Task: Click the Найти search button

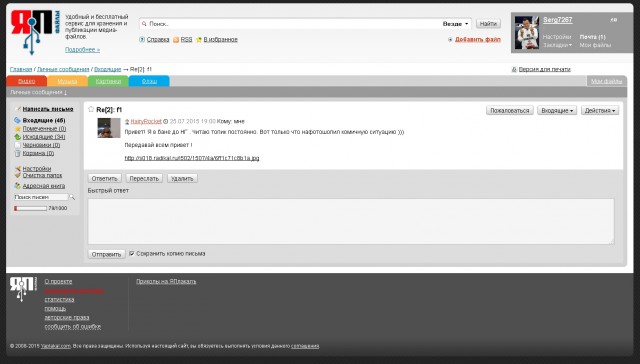Action: (488, 24)
